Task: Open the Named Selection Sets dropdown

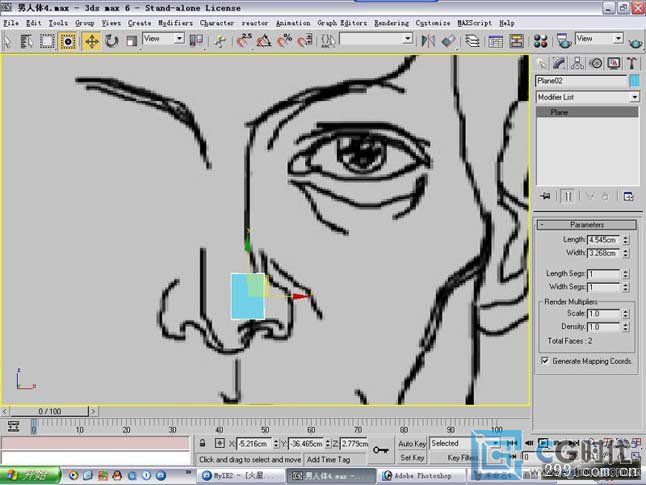Action: coord(376,39)
